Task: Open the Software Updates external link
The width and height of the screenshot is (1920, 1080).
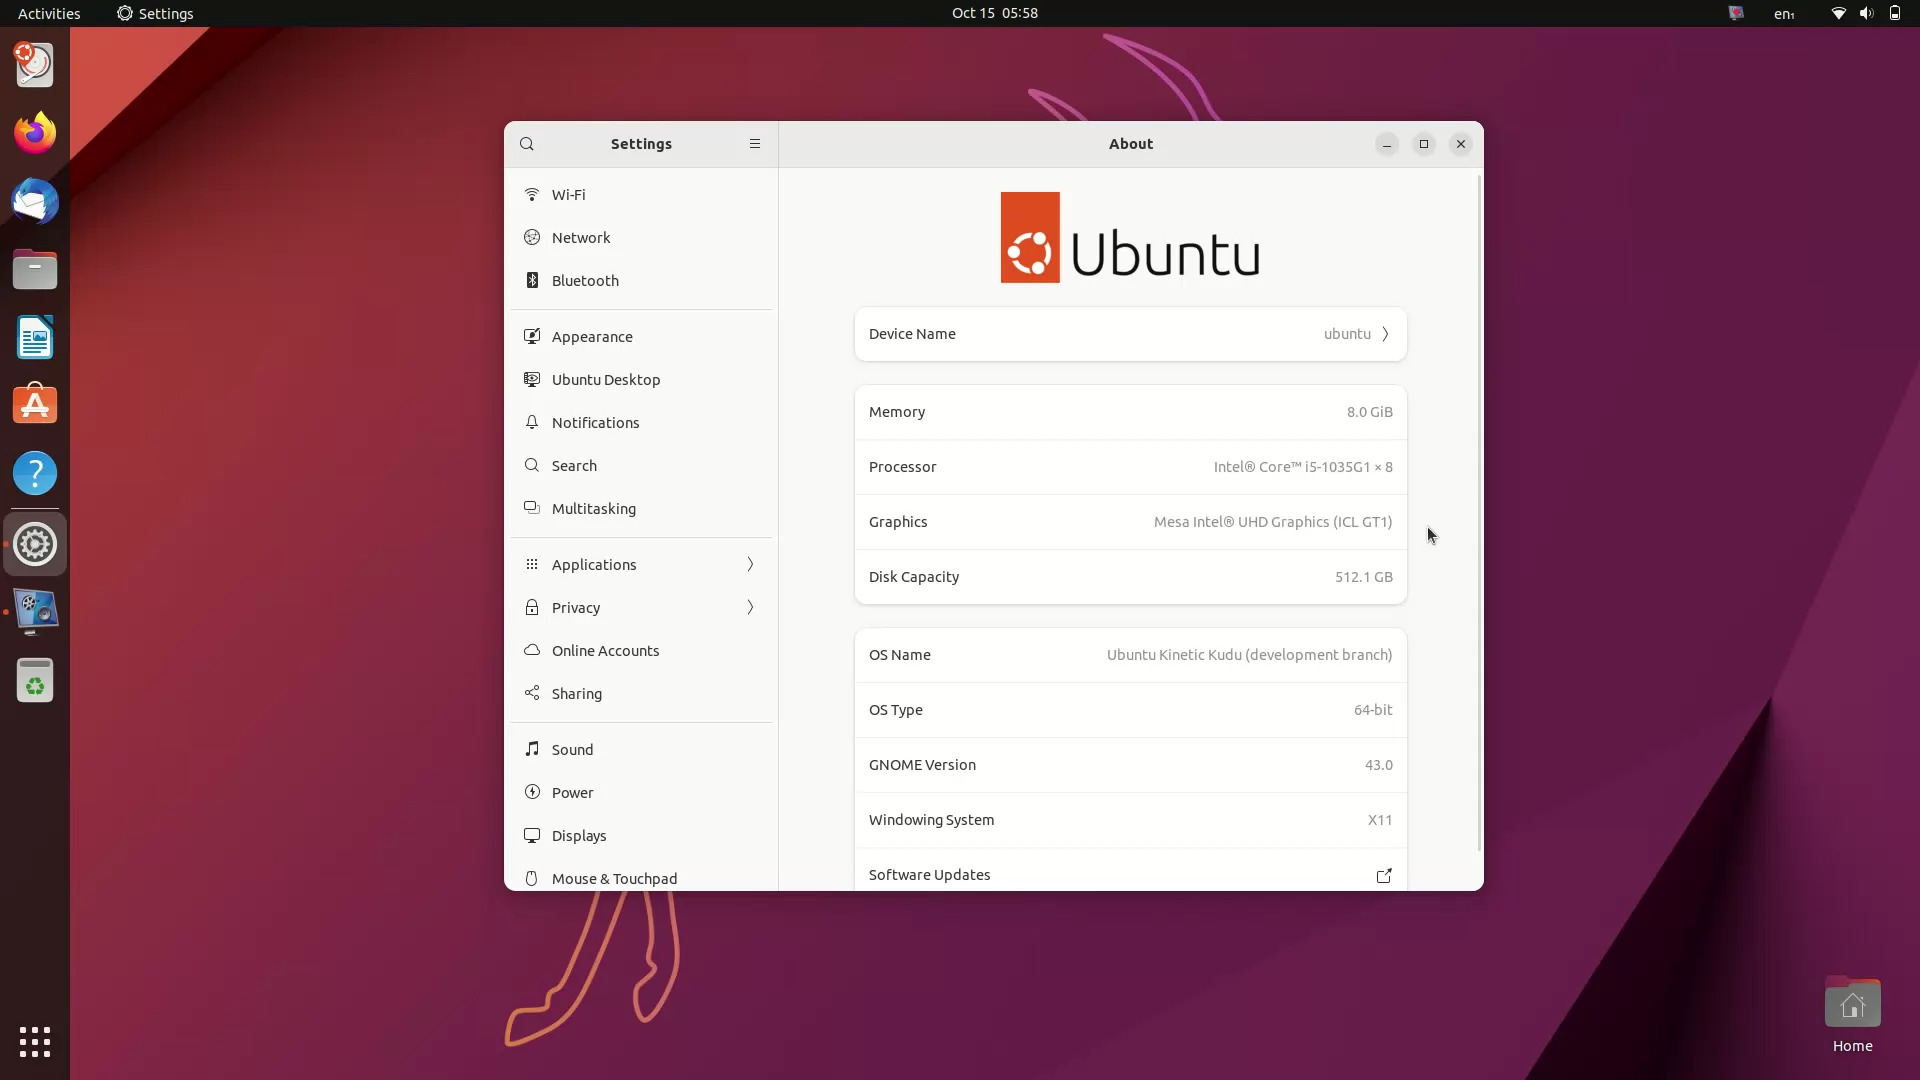Action: tap(1383, 874)
